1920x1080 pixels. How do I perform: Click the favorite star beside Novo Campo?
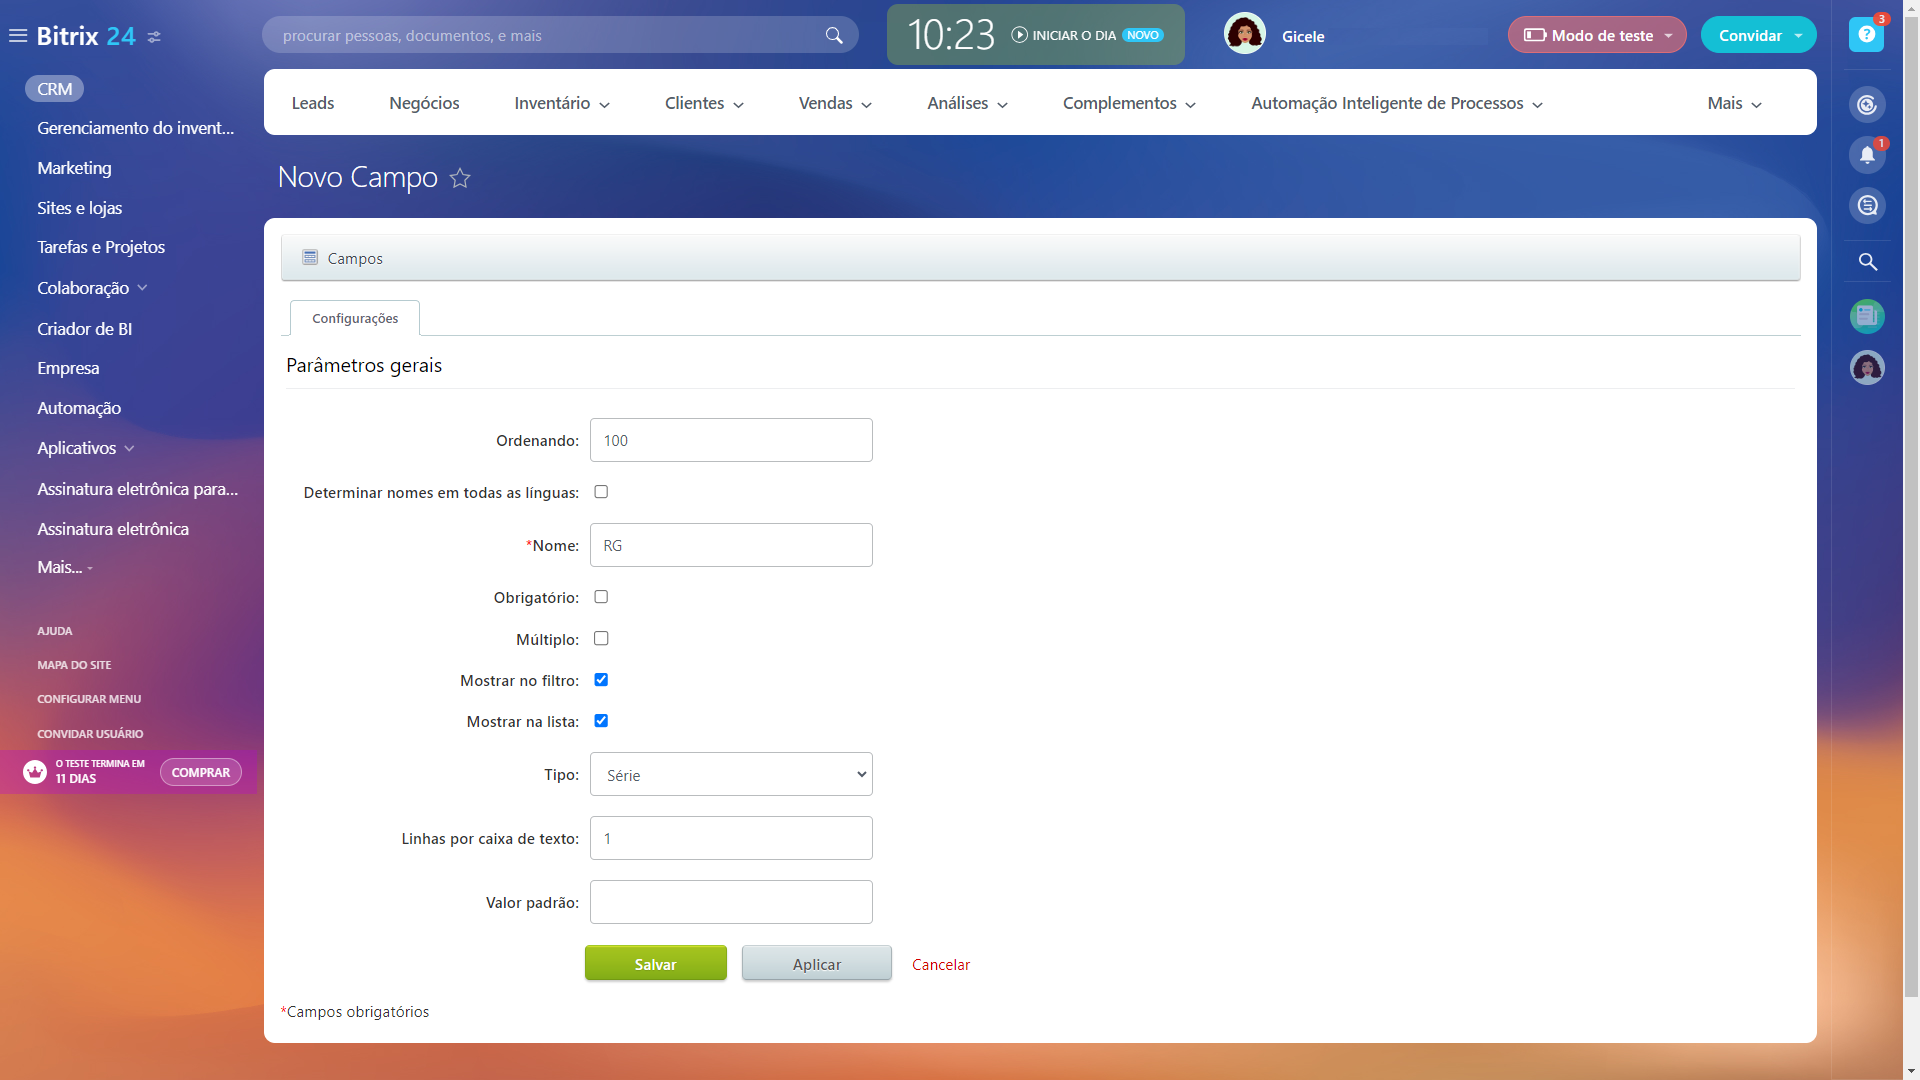coord(460,178)
